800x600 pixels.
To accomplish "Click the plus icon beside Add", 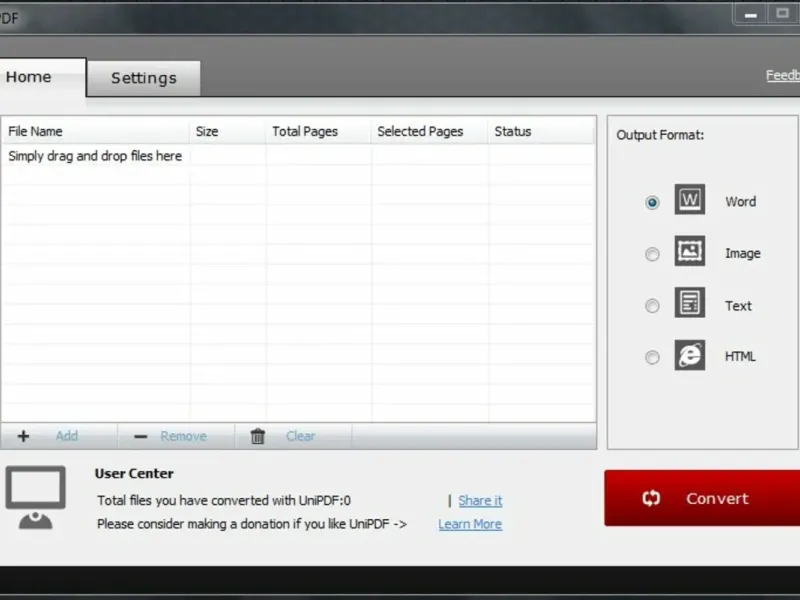I will coord(23,436).
